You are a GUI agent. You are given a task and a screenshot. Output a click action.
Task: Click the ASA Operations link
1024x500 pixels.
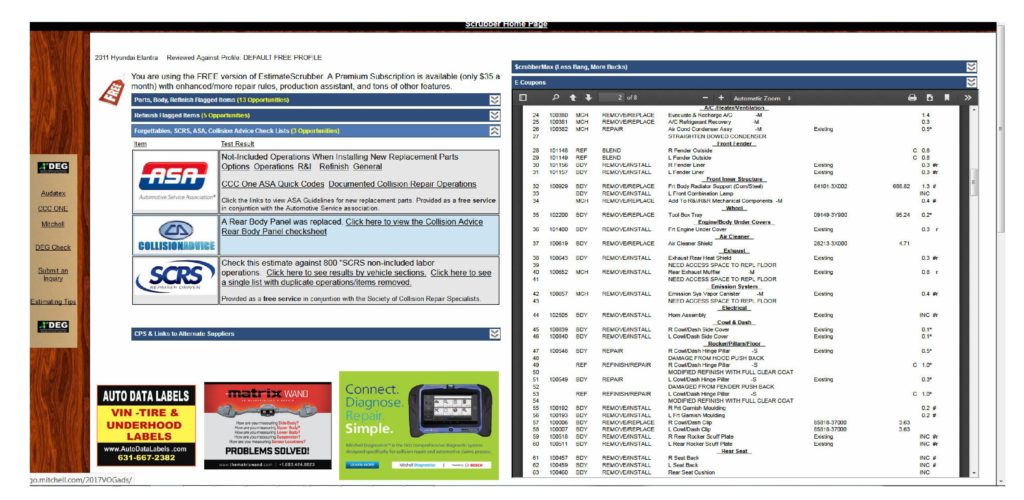274,167
